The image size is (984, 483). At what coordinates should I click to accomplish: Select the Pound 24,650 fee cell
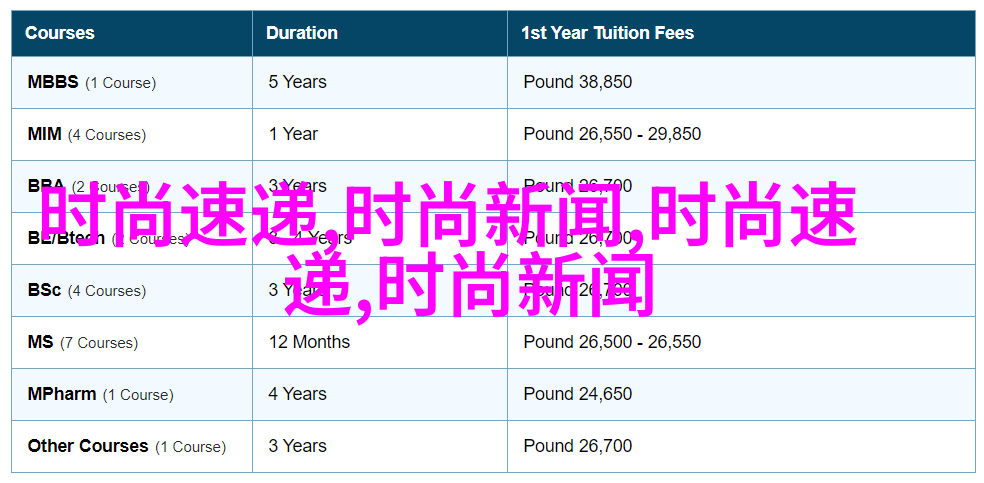coord(578,395)
